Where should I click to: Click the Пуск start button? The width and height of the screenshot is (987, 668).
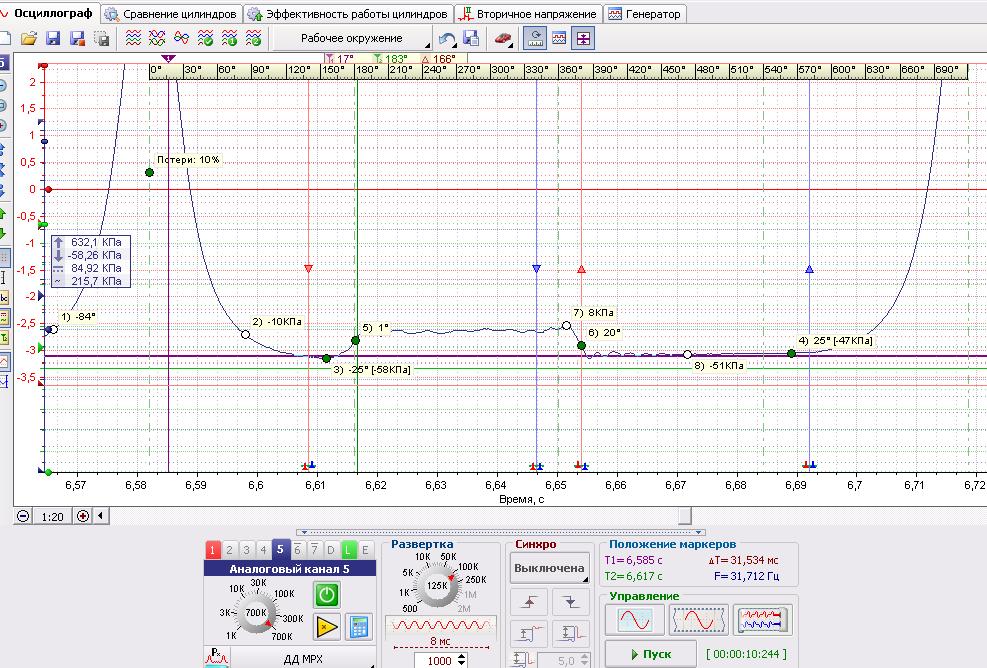650,654
